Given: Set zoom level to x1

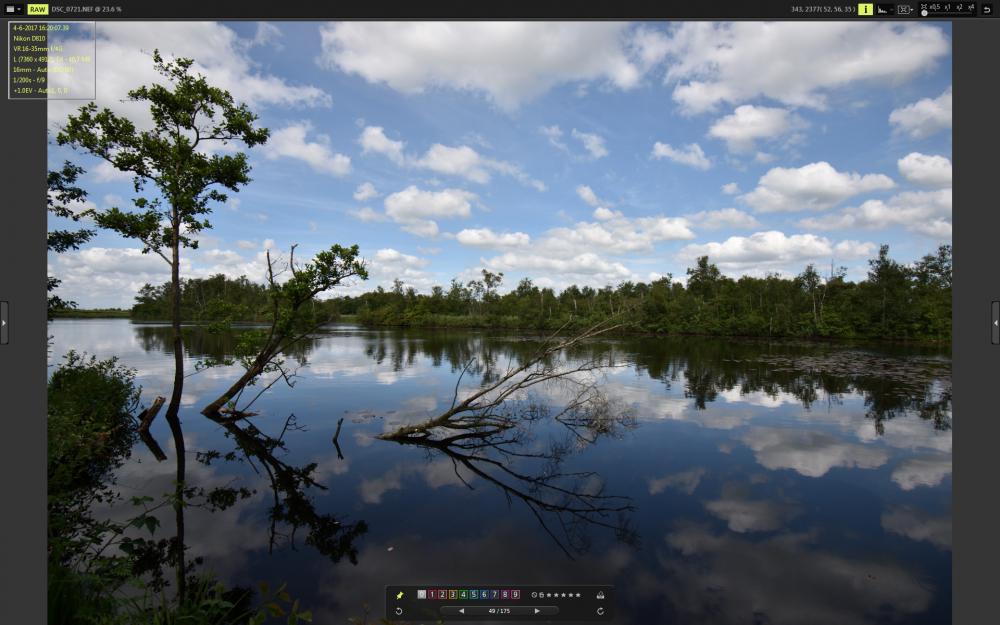Looking at the screenshot, I should [947, 7].
